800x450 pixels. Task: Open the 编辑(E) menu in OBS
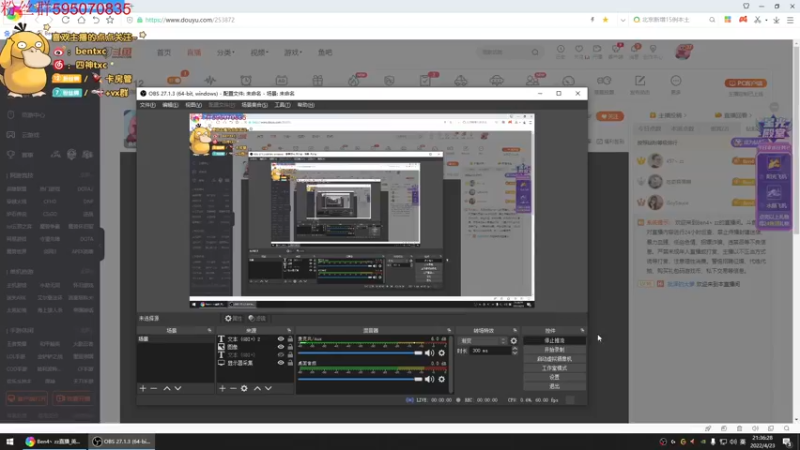tap(170, 105)
